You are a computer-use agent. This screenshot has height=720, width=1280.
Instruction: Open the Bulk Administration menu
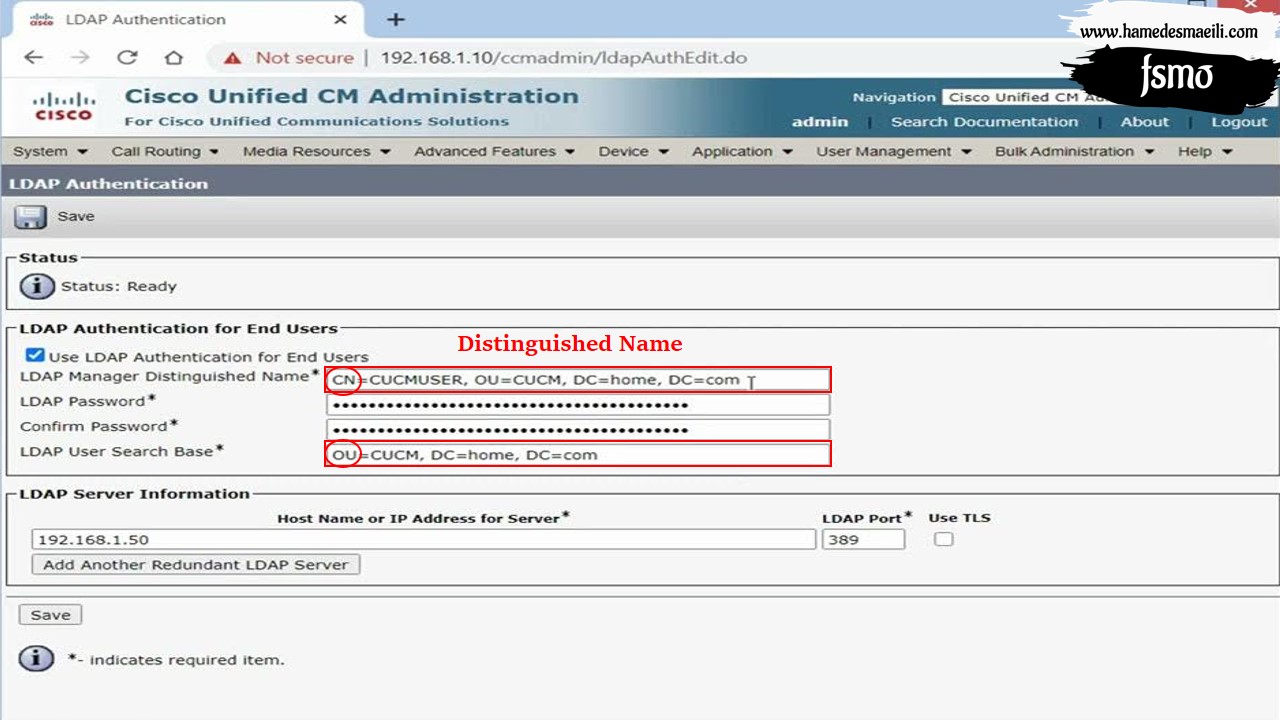coord(1074,151)
